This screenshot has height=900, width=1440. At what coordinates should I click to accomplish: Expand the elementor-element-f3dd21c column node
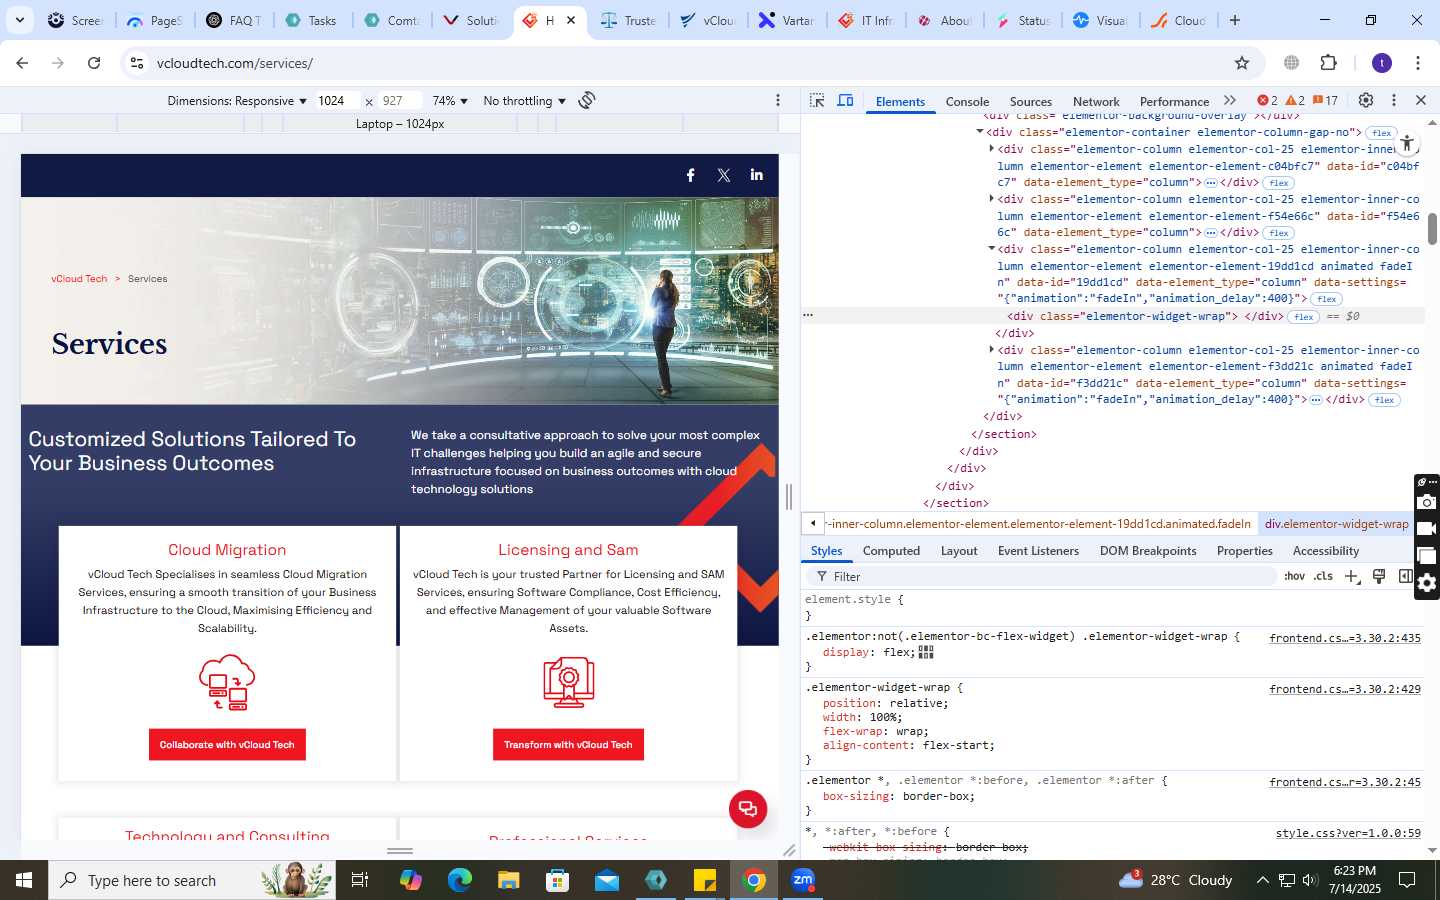tap(991, 350)
